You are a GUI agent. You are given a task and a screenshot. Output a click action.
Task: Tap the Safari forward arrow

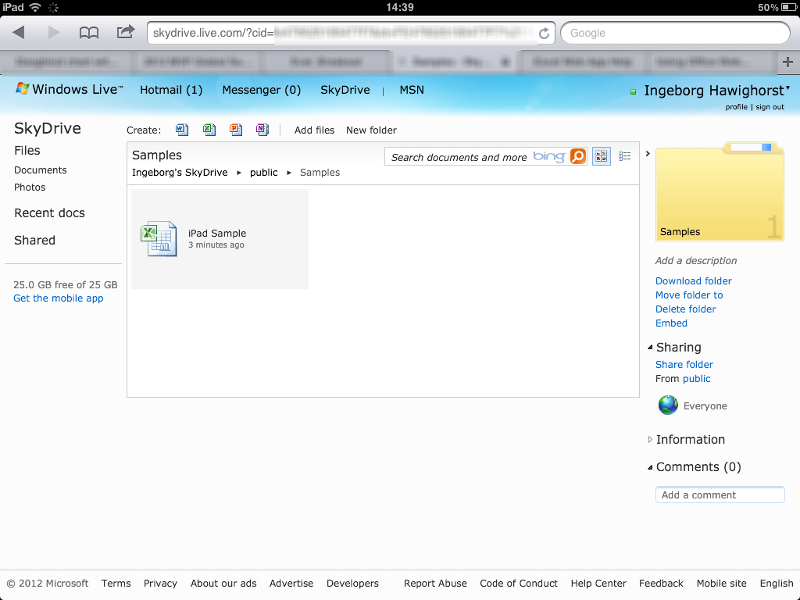pyautogui.click(x=54, y=33)
